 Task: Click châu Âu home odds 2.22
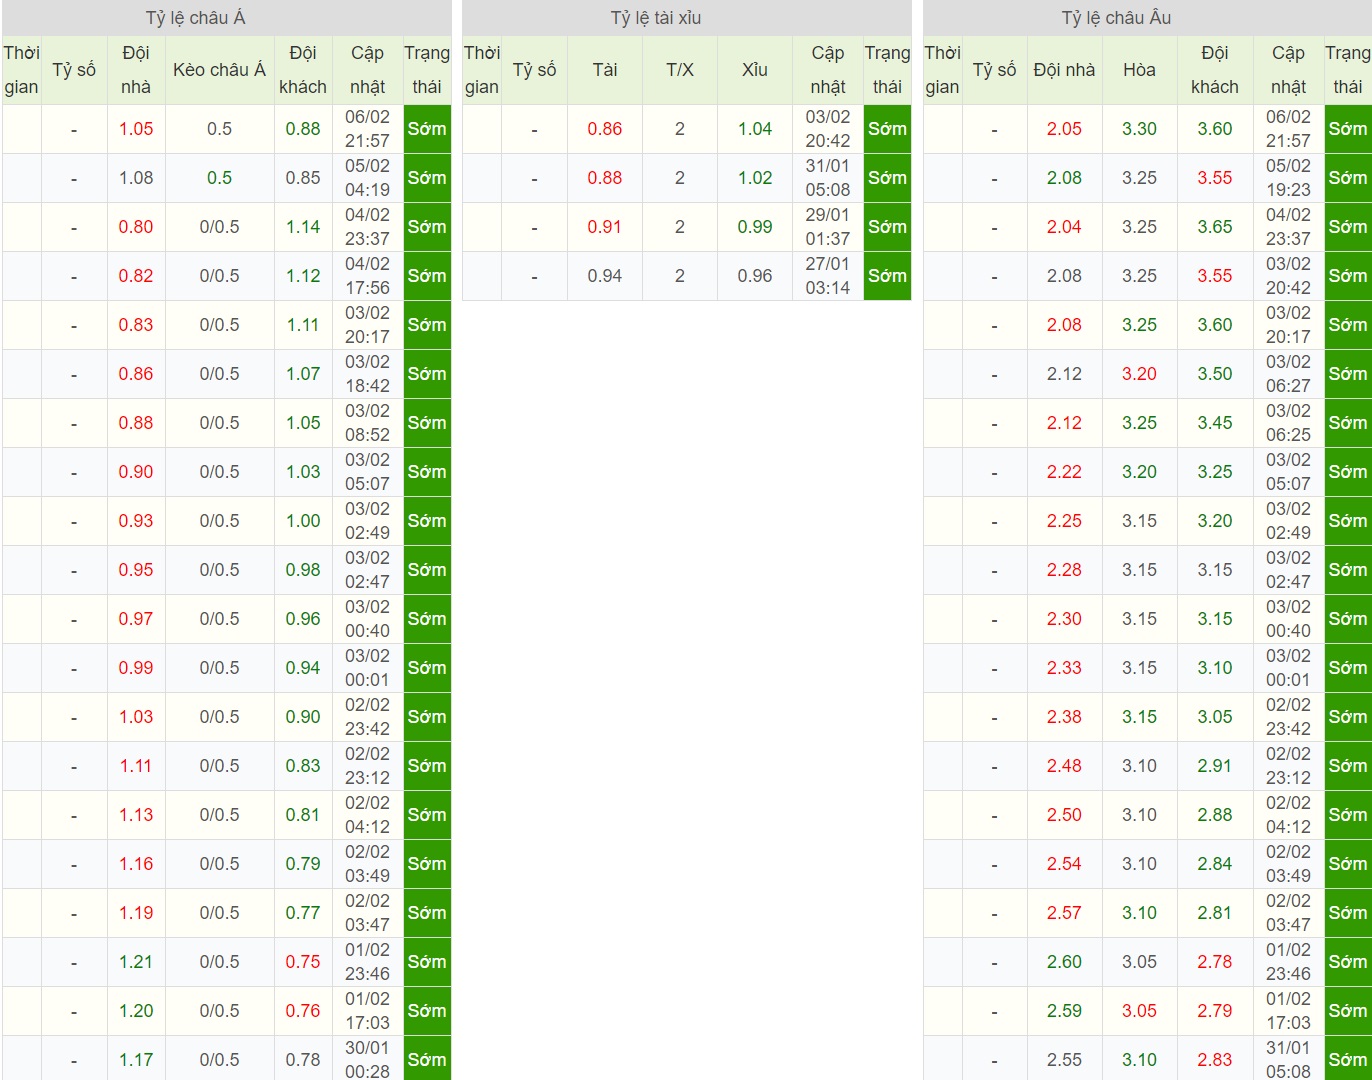(1064, 472)
